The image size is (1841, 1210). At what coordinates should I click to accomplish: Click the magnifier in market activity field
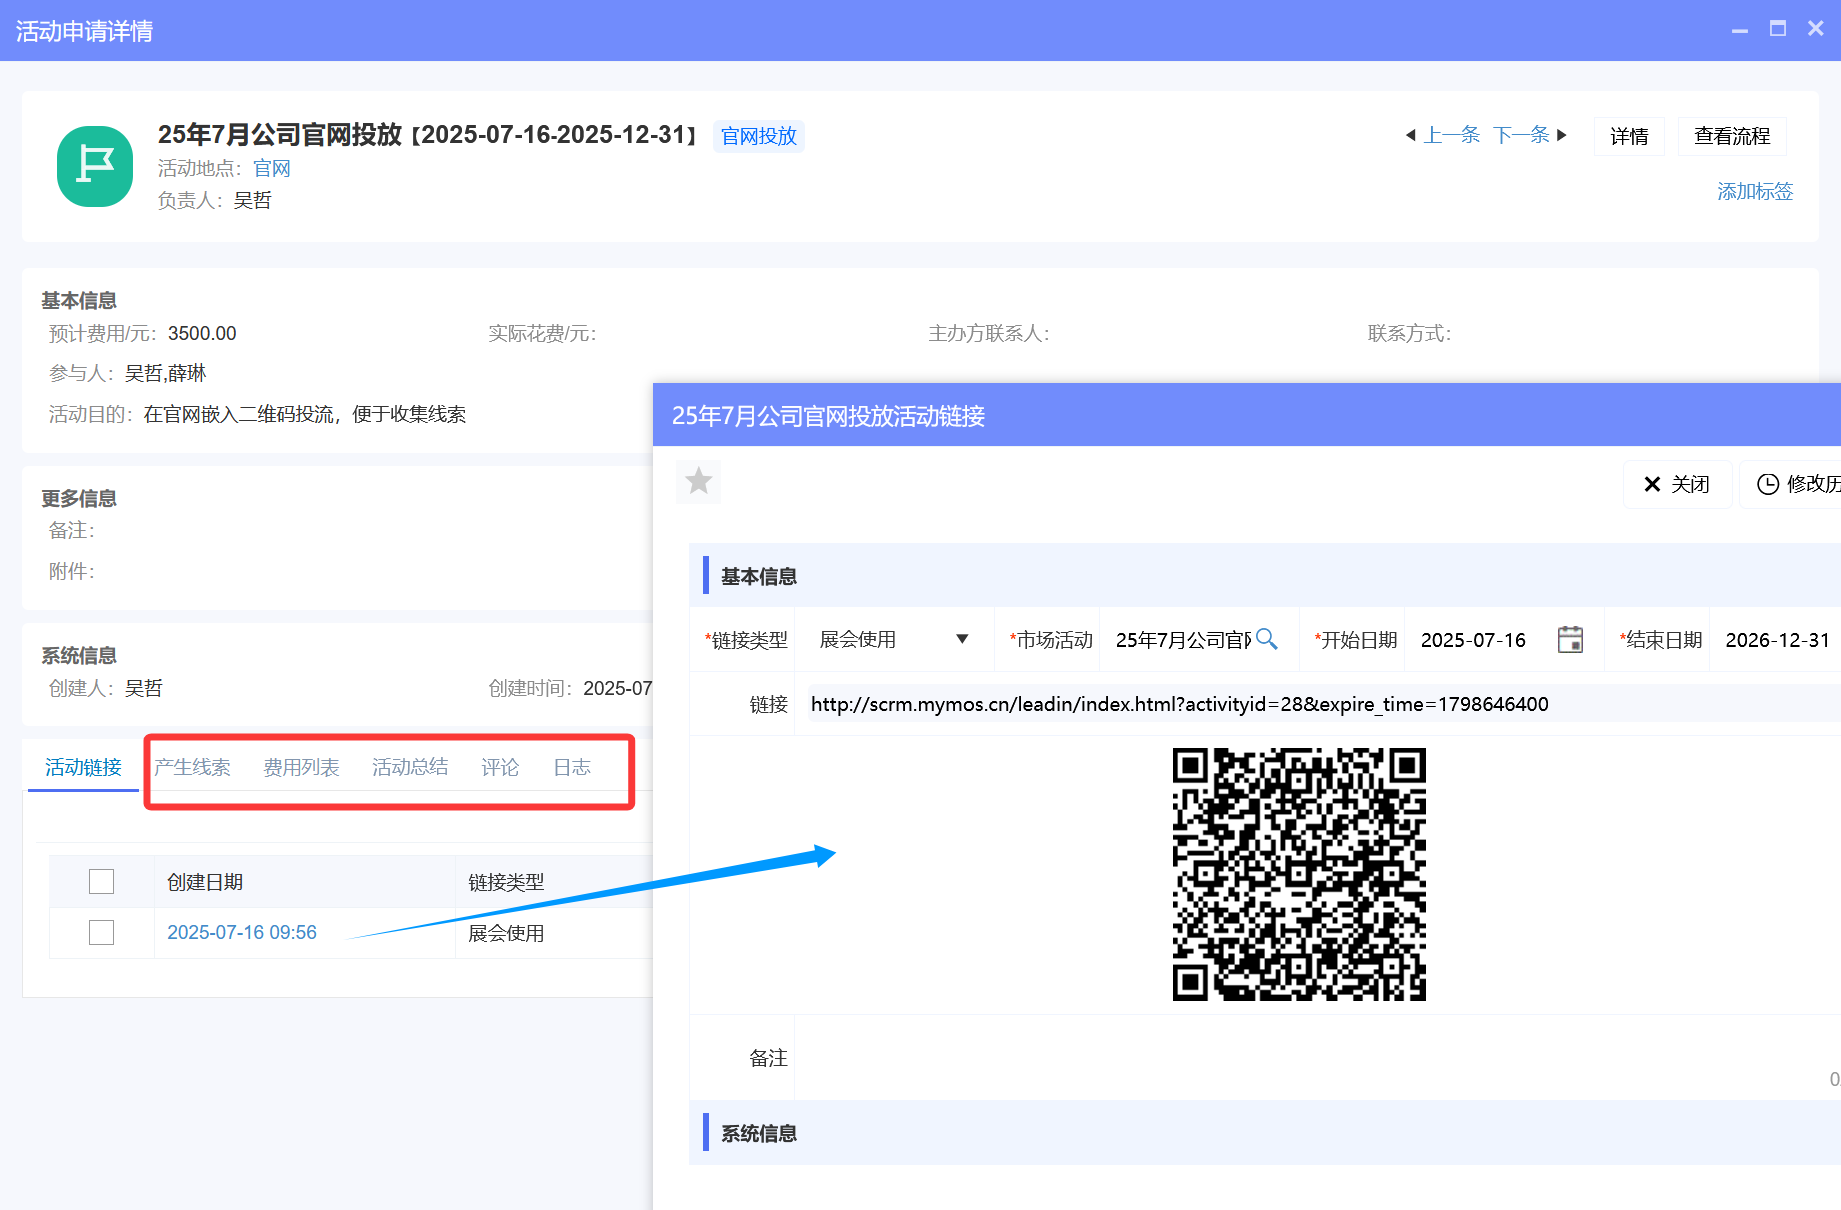coord(1266,639)
